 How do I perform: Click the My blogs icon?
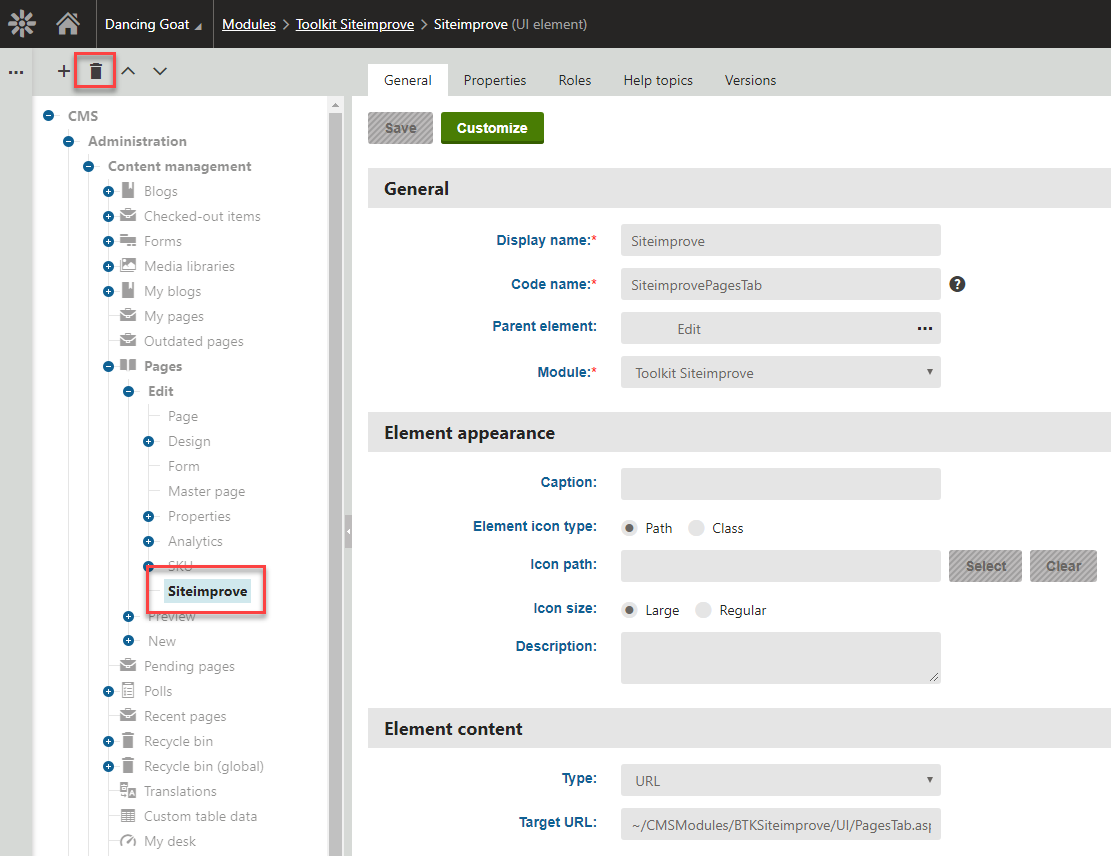128,291
